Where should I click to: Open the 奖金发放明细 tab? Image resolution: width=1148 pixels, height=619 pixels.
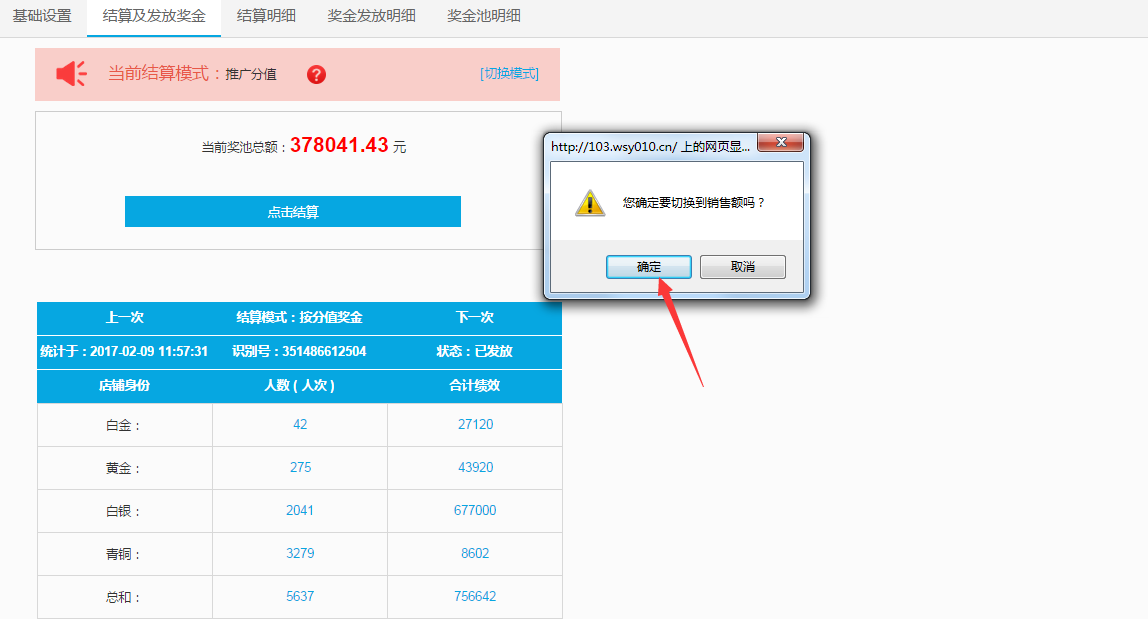[371, 16]
